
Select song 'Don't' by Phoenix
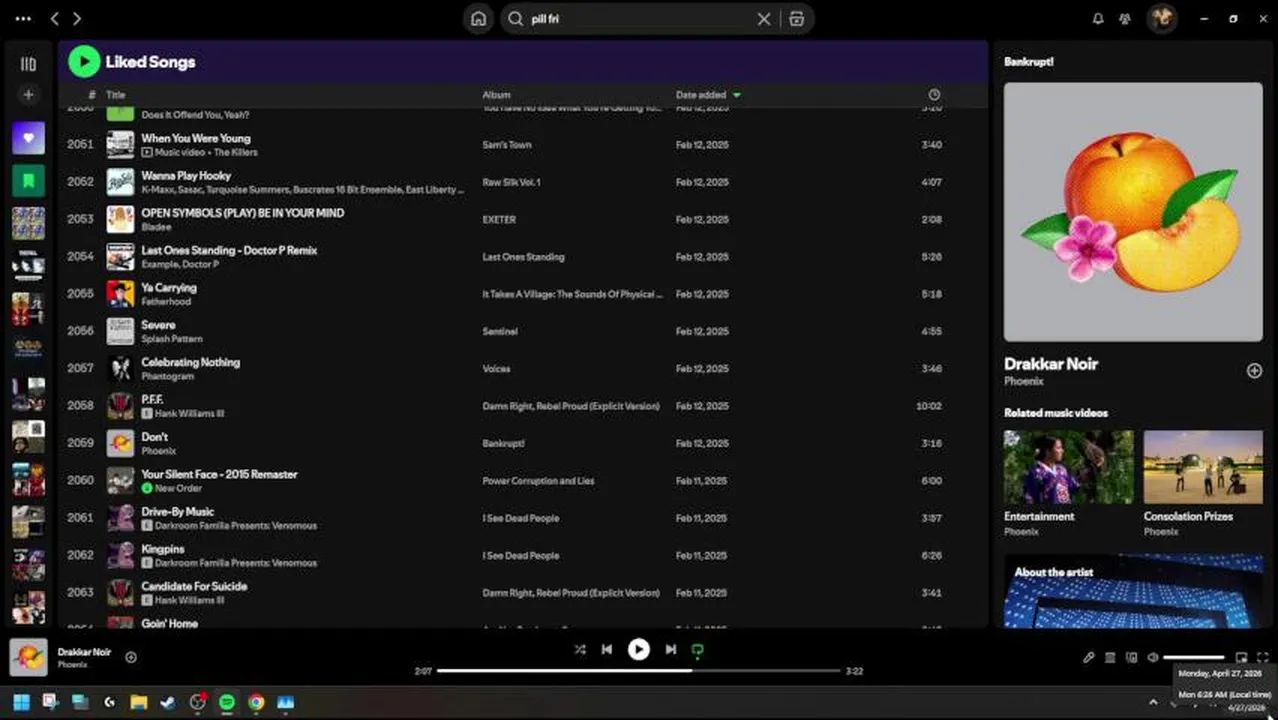coord(154,437)
